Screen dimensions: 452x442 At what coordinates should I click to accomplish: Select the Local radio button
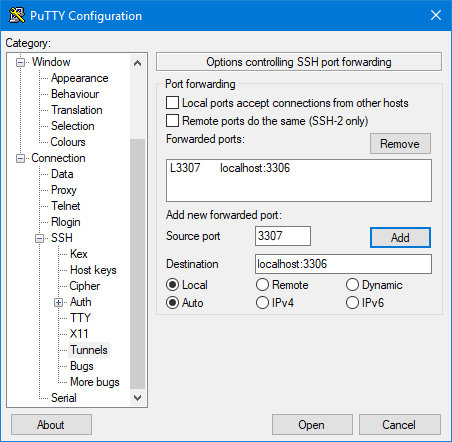(172, 285)
